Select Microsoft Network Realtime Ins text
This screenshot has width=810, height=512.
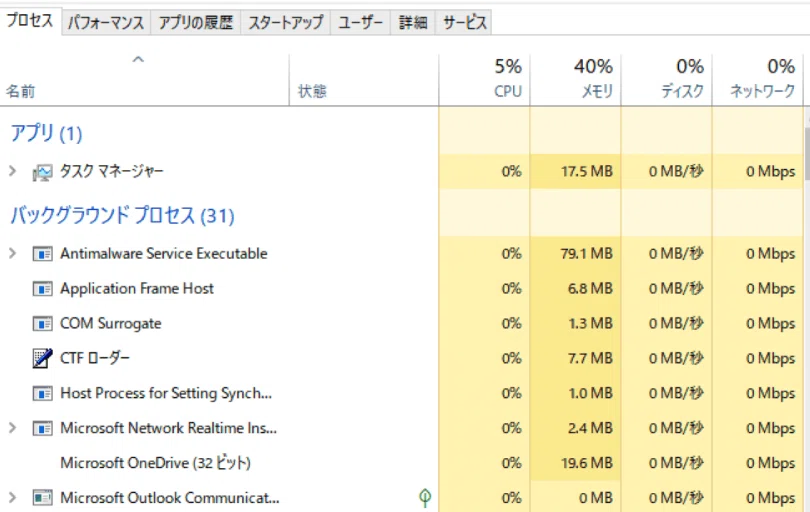tap(168, 428)
